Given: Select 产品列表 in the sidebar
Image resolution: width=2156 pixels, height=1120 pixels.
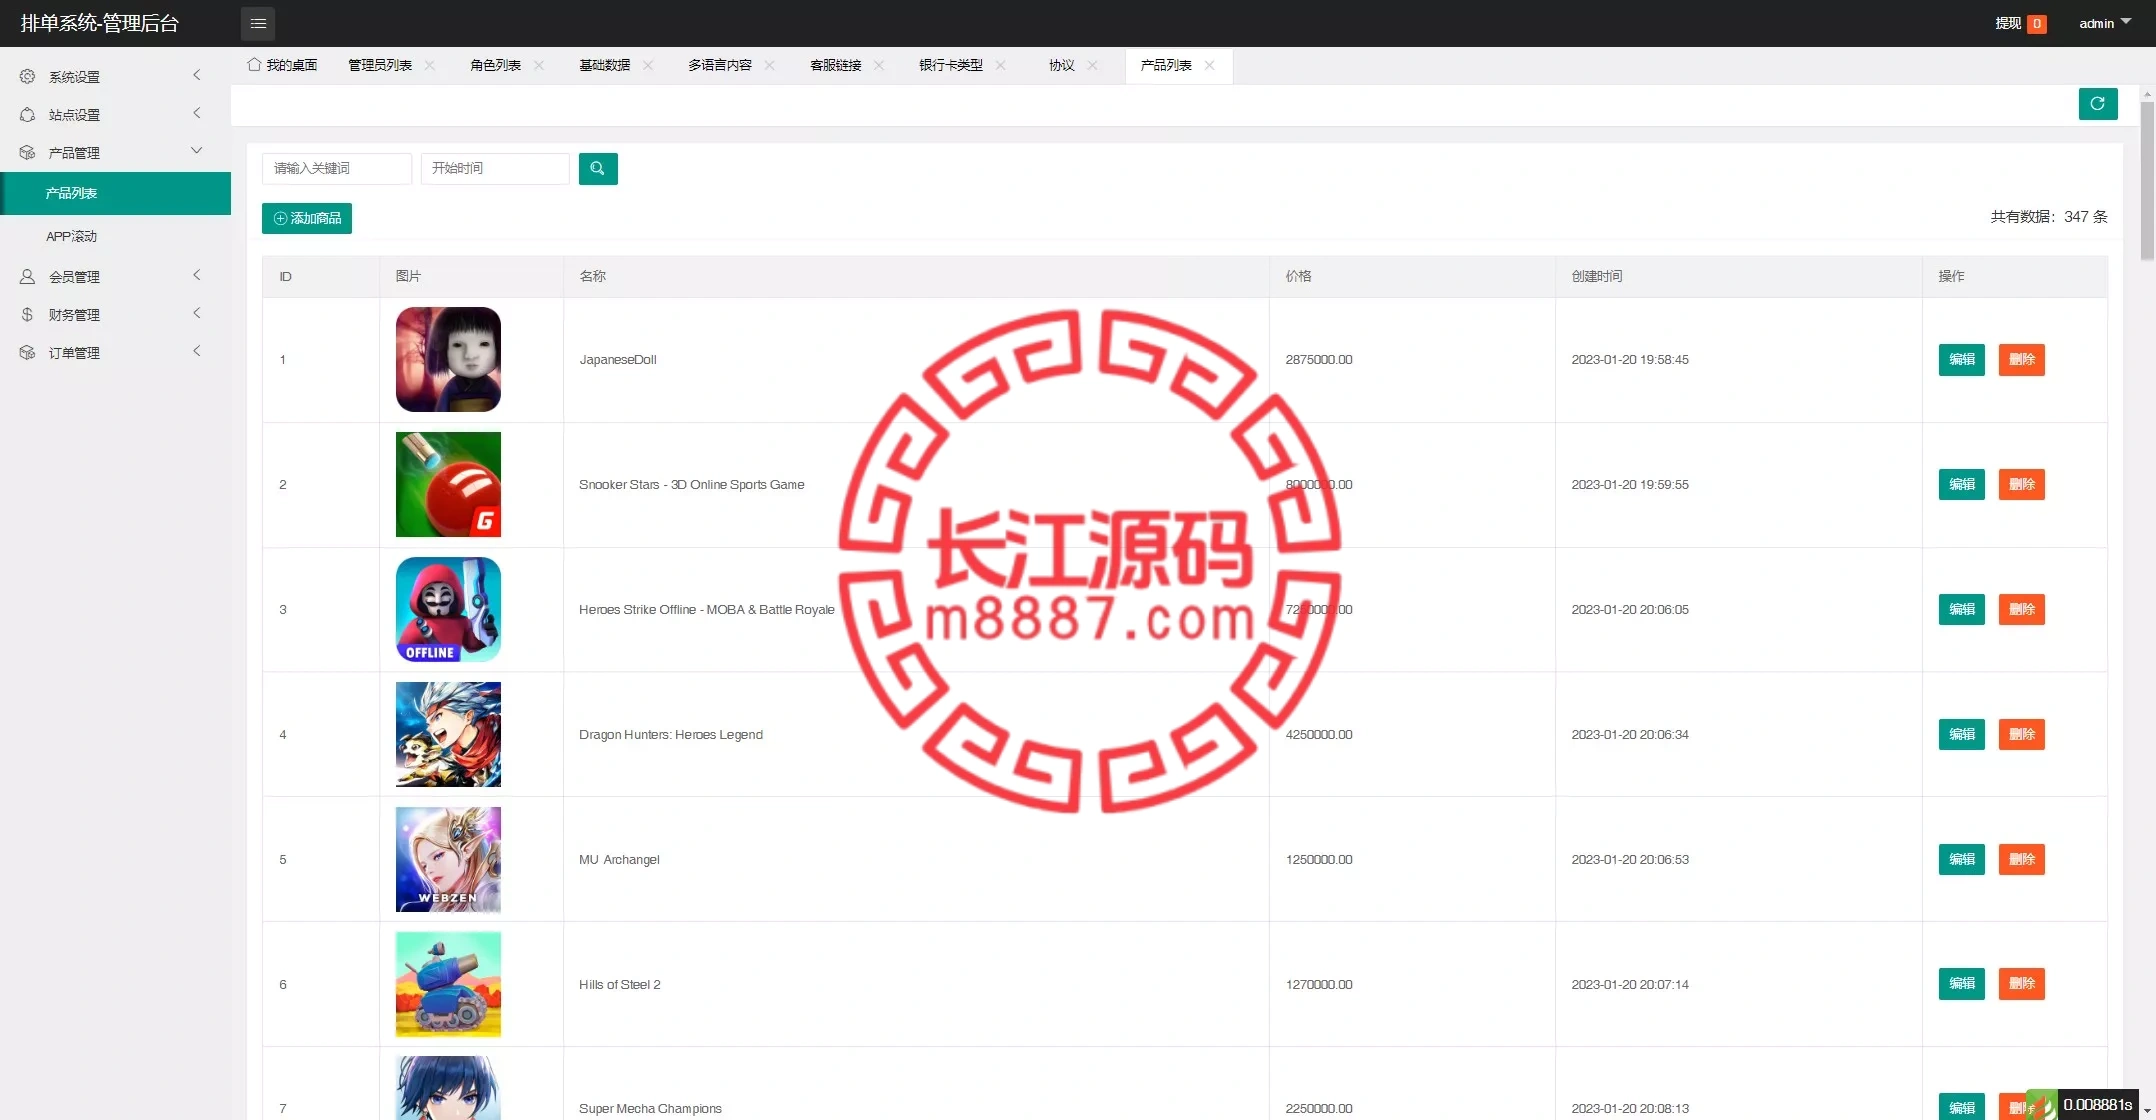Looking at the screenshot, I should click(x=116, y=193).
